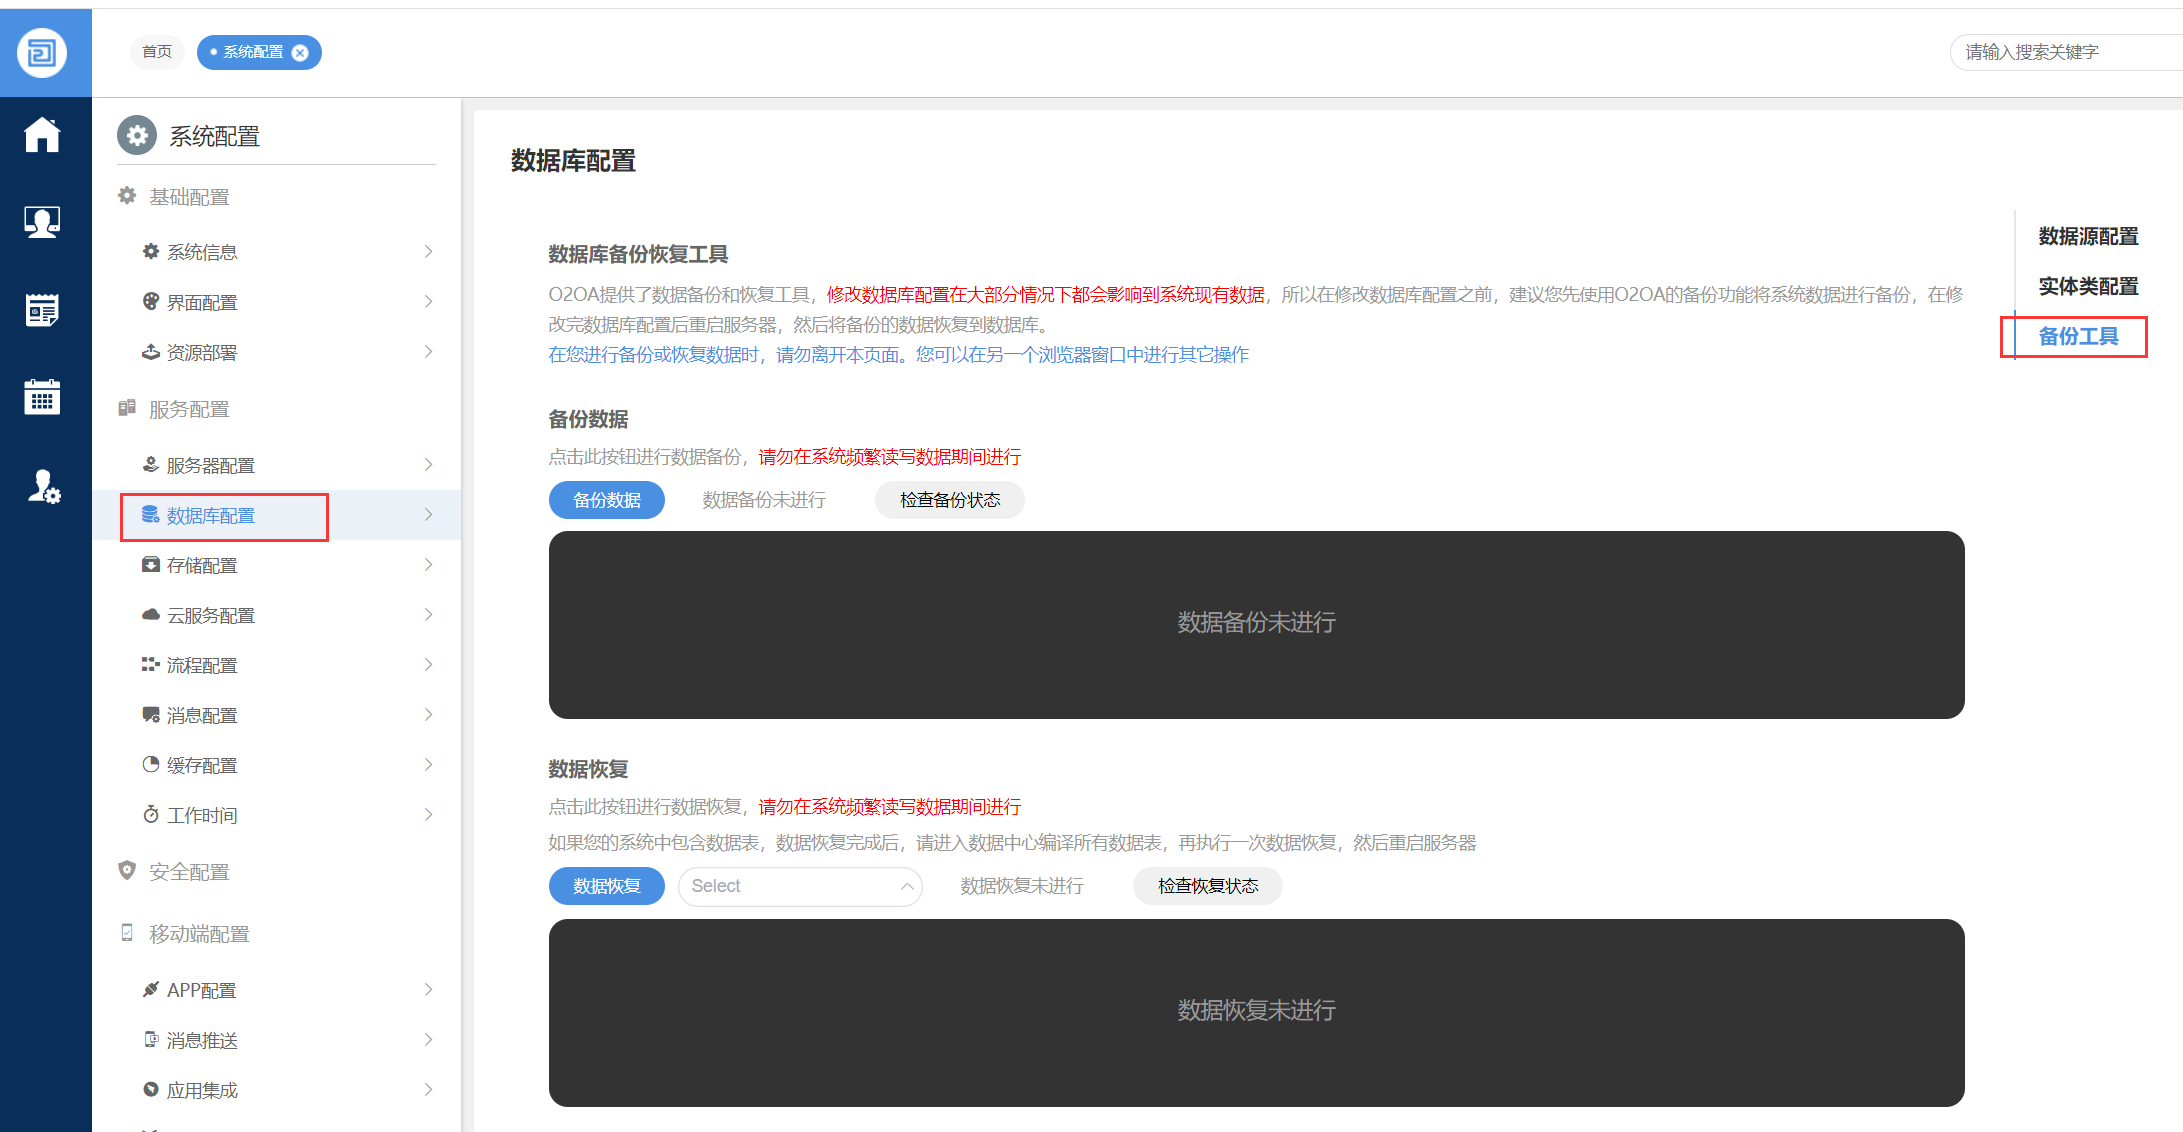
Task: Click the search keyword input field
Action: click(2060, 52)
